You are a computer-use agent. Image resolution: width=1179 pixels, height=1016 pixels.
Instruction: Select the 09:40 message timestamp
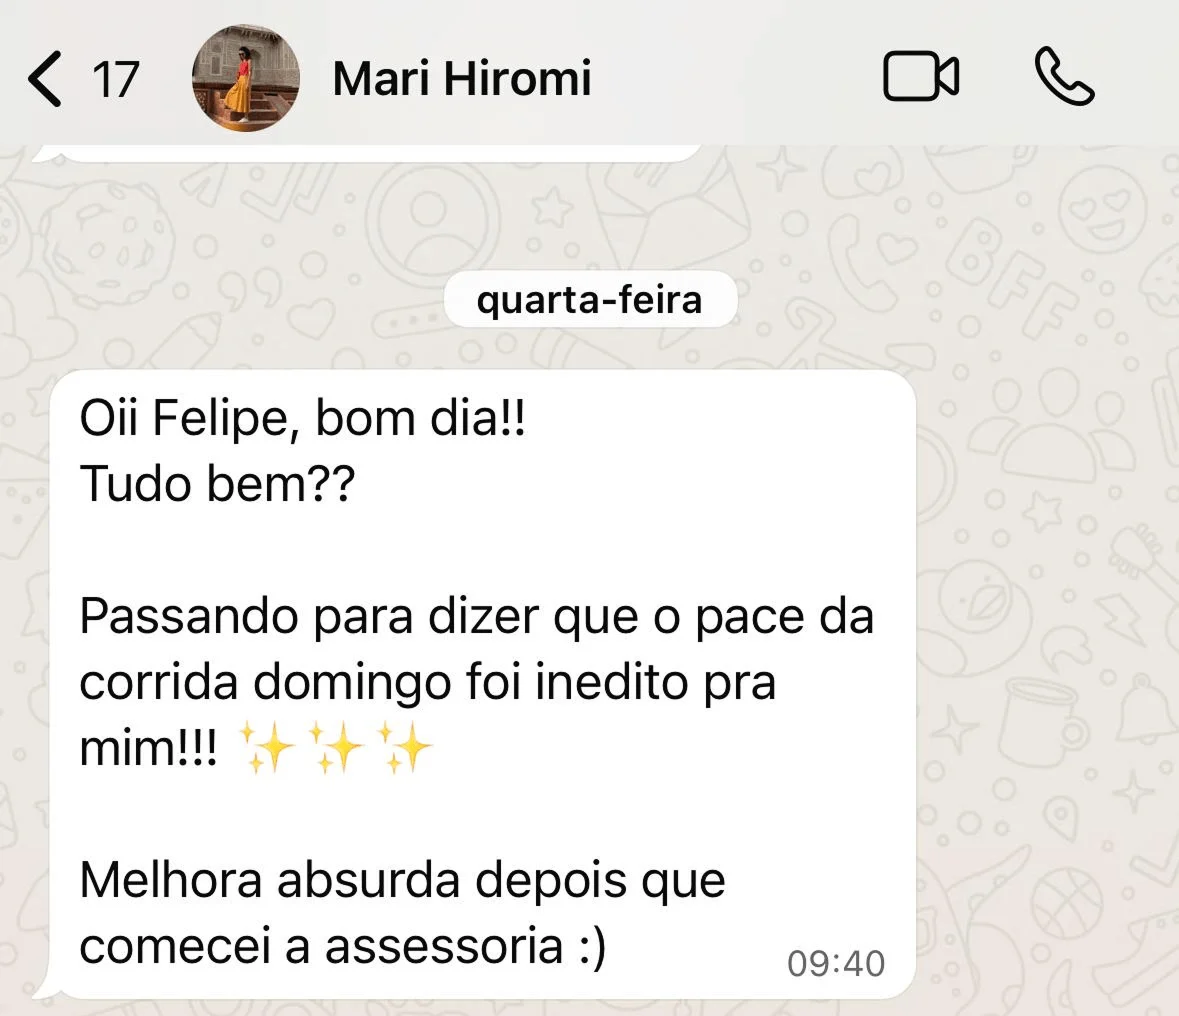[x=836, y=964]
